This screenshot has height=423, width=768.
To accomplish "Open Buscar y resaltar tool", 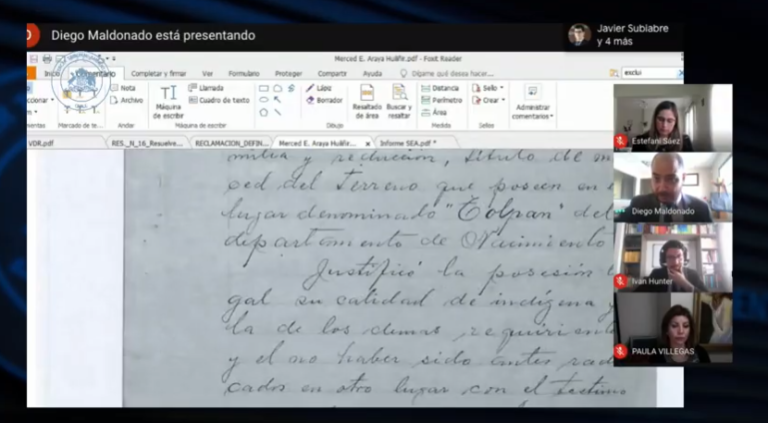I will pos(399,100).
